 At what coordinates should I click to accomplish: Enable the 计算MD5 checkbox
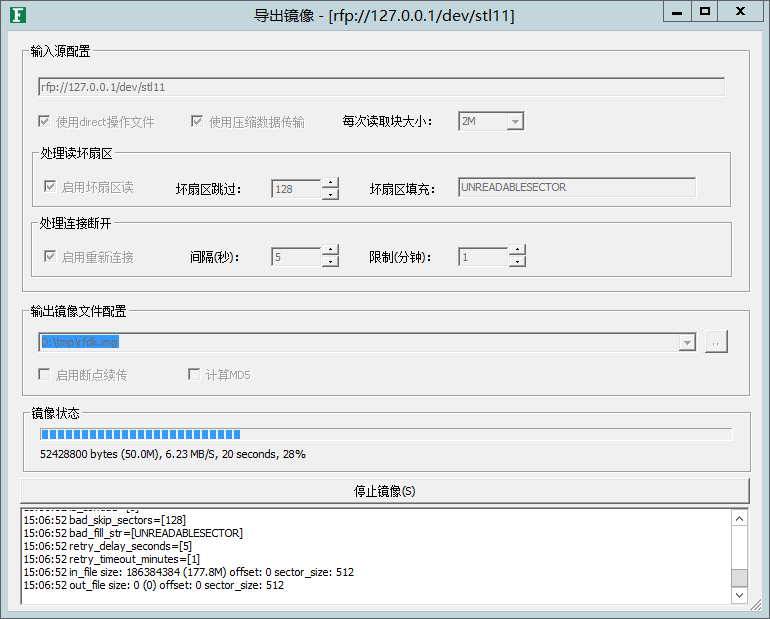click(x=195, y=375)
